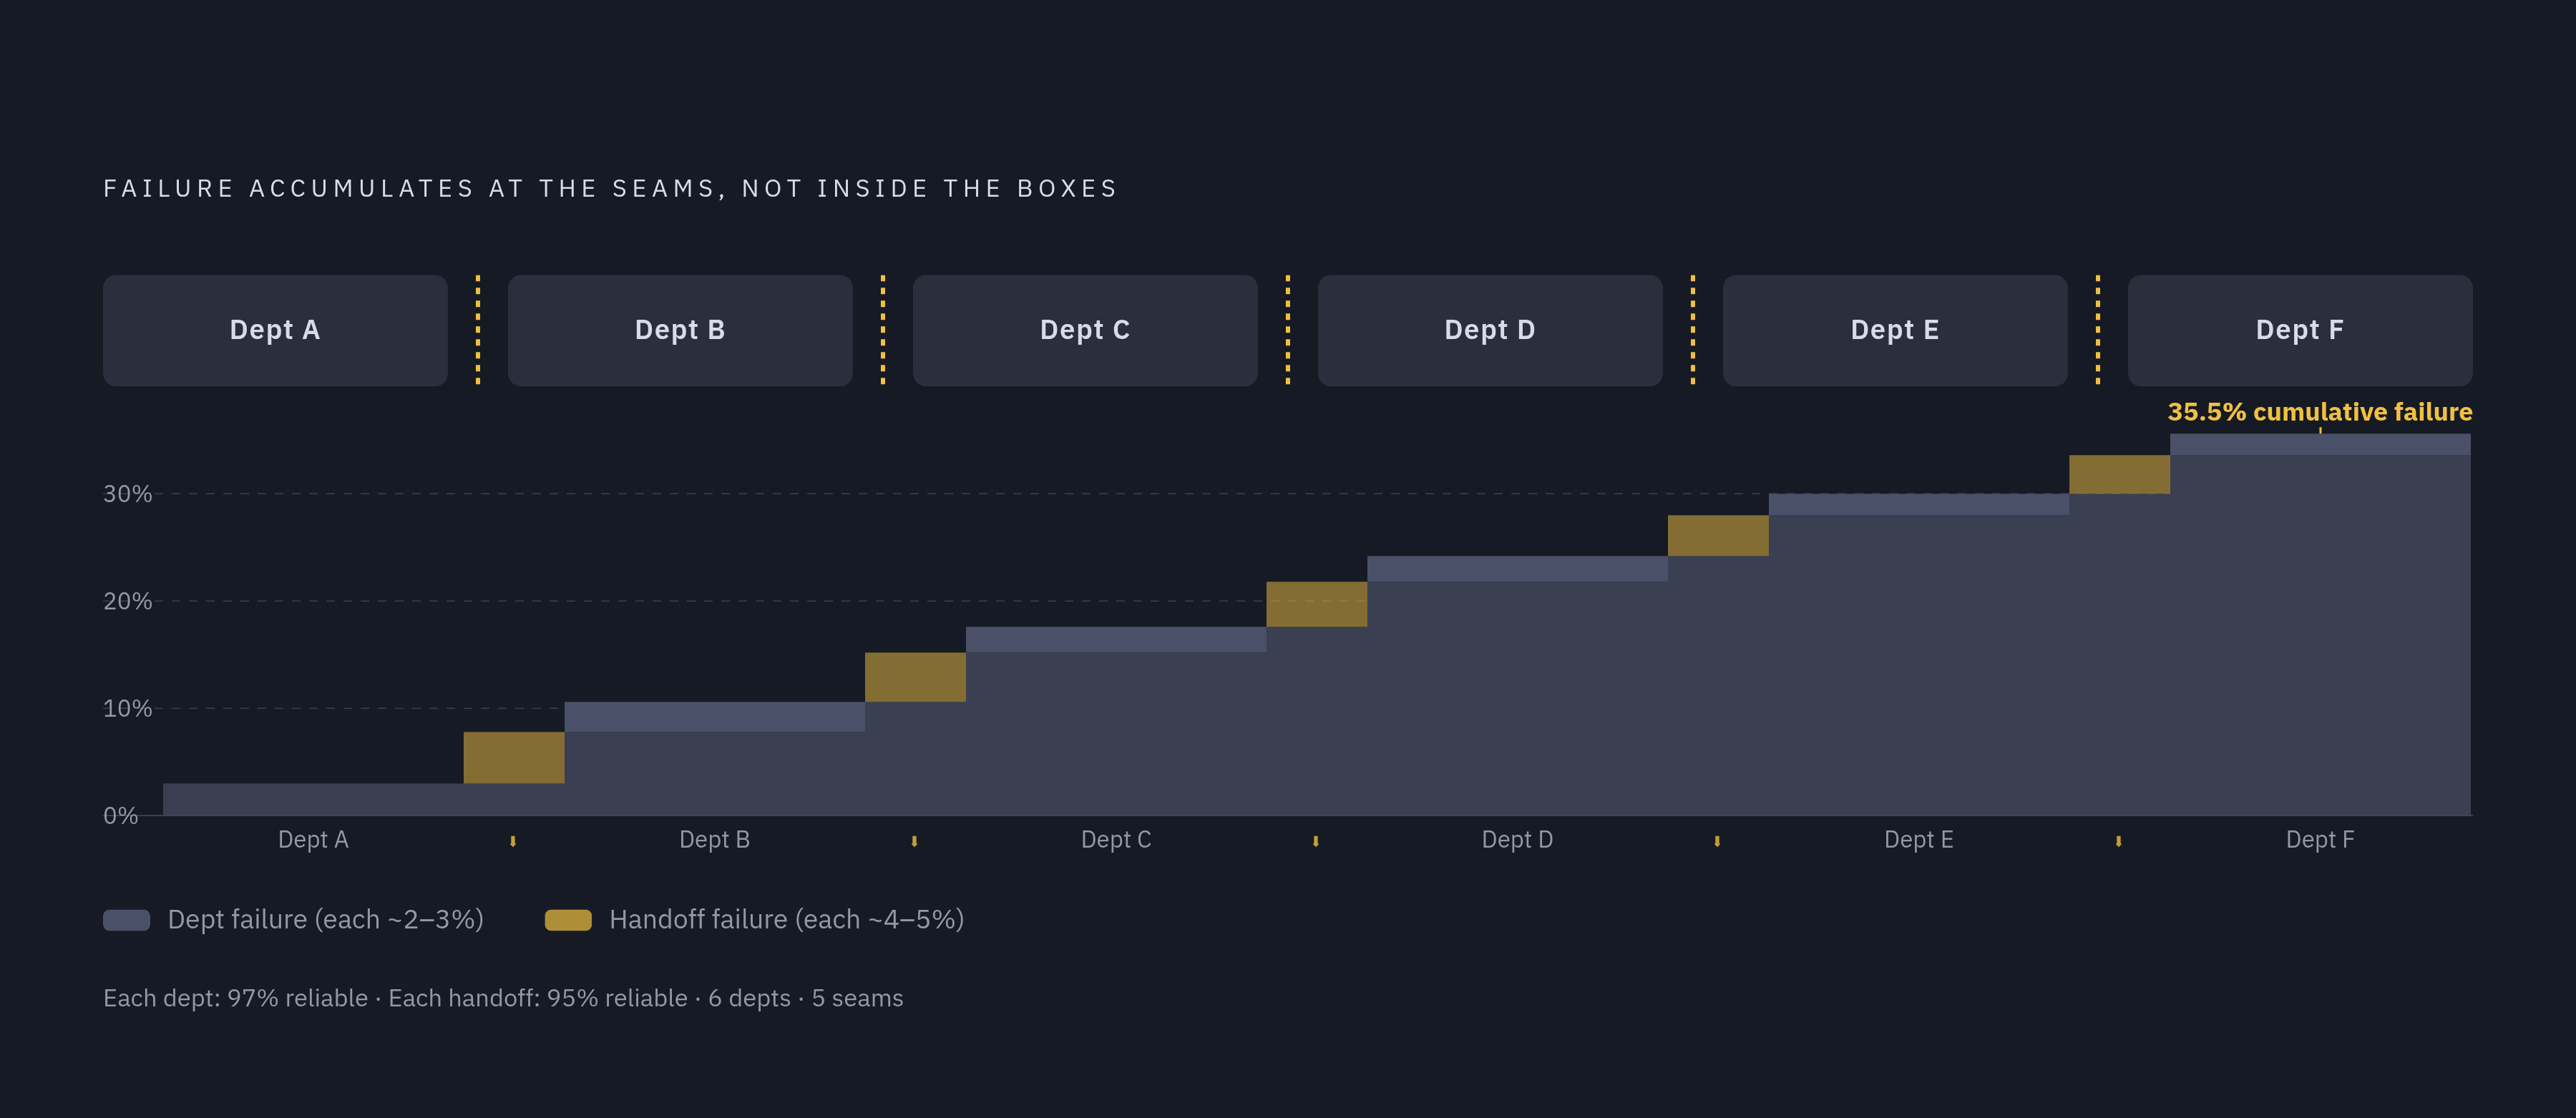
Task: Click the 35.5% cumulative failure annotation
Action: (2320, 412)
